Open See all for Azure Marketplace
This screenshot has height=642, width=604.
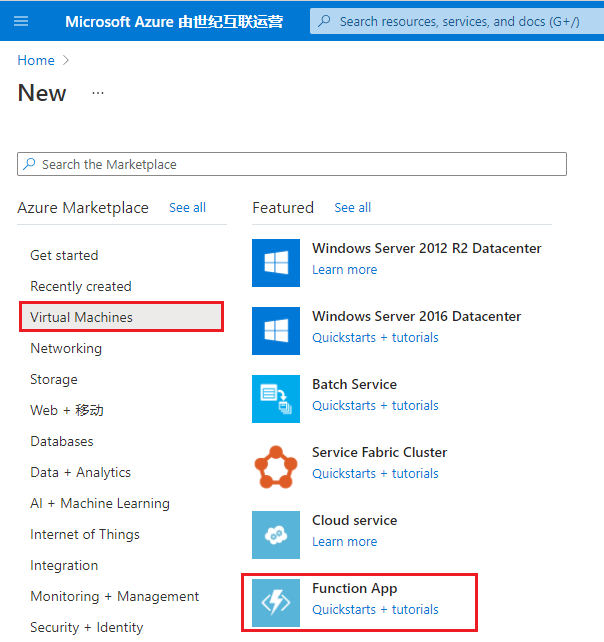[x=187, y=208]
